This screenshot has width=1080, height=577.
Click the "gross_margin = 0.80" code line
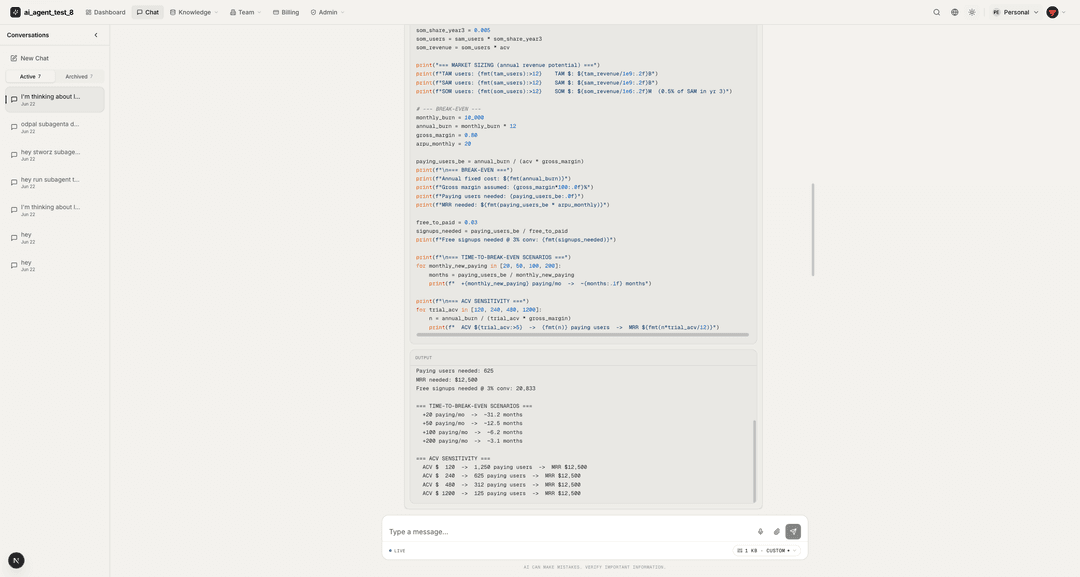tap(446, 136)
